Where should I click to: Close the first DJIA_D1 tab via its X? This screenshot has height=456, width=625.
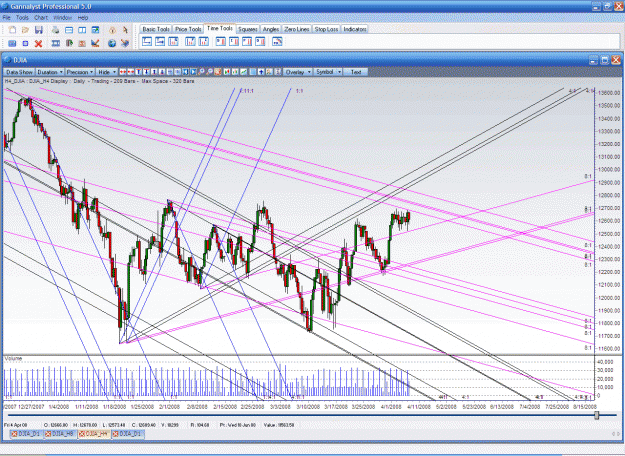click(x=14, y=434)
